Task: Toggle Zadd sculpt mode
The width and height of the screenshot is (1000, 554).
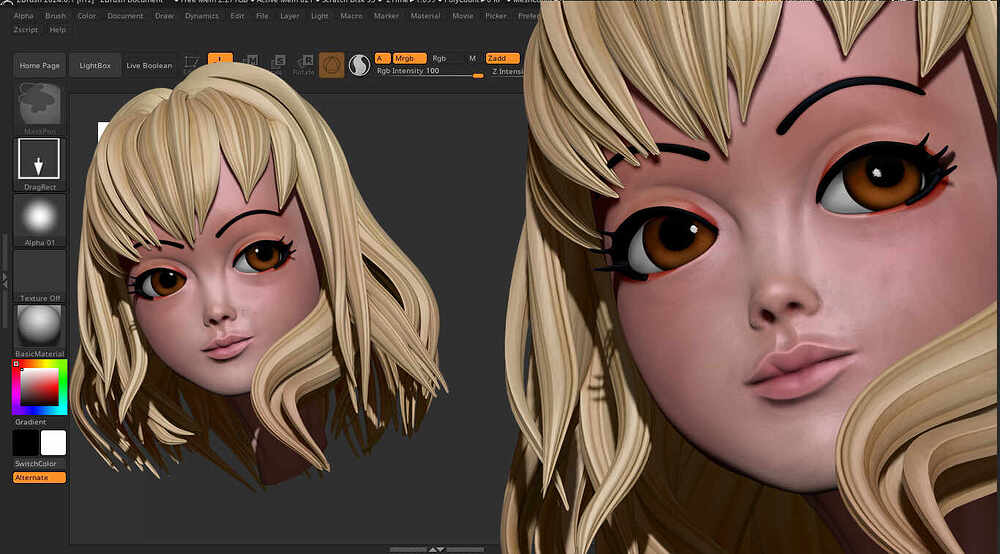Action: tap(503, 58)
